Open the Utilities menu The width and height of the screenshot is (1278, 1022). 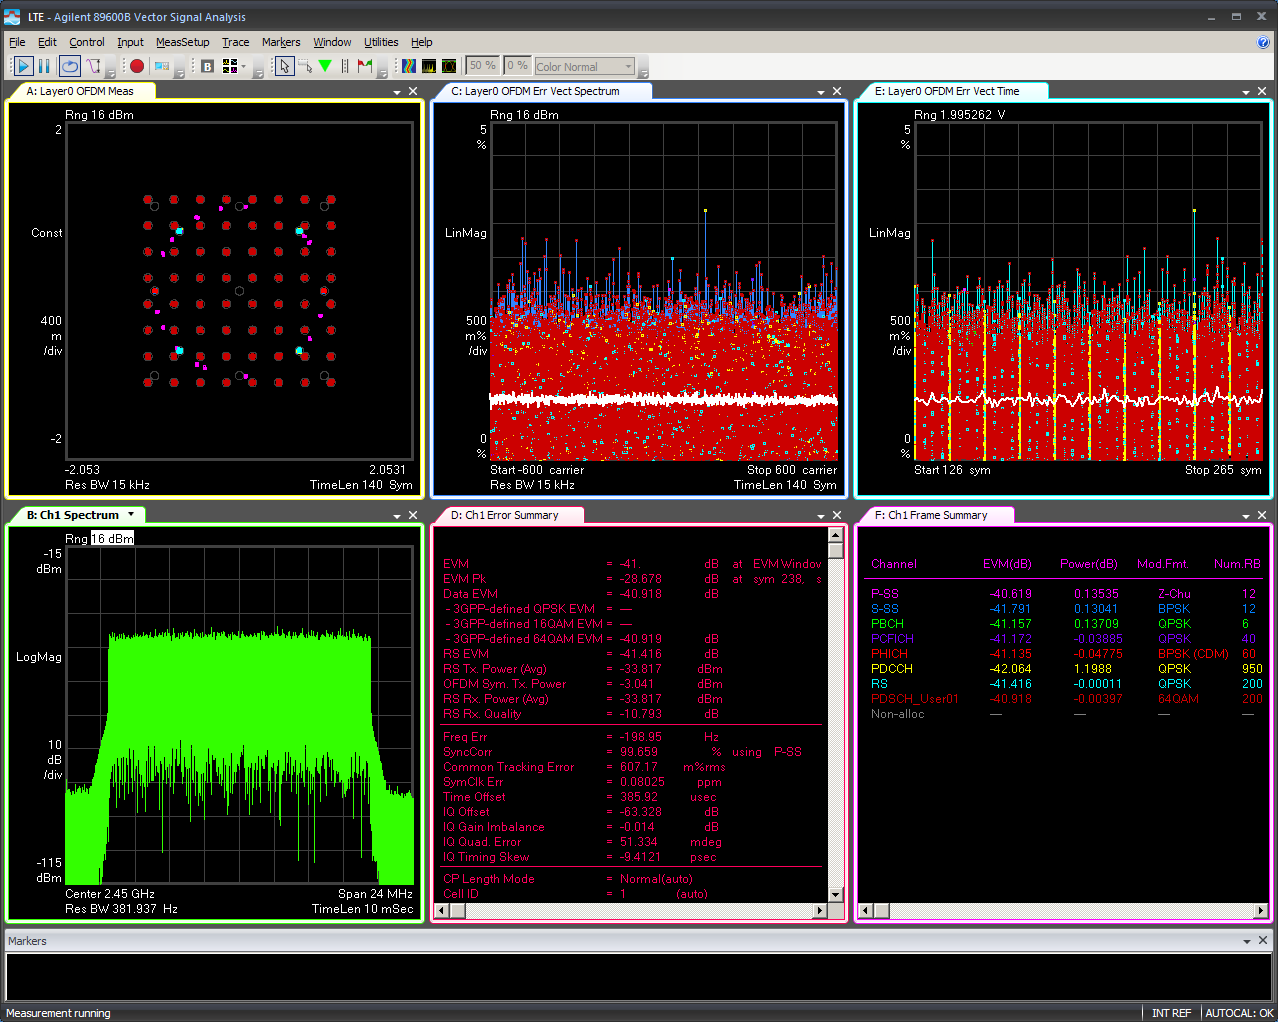[381, 42]
